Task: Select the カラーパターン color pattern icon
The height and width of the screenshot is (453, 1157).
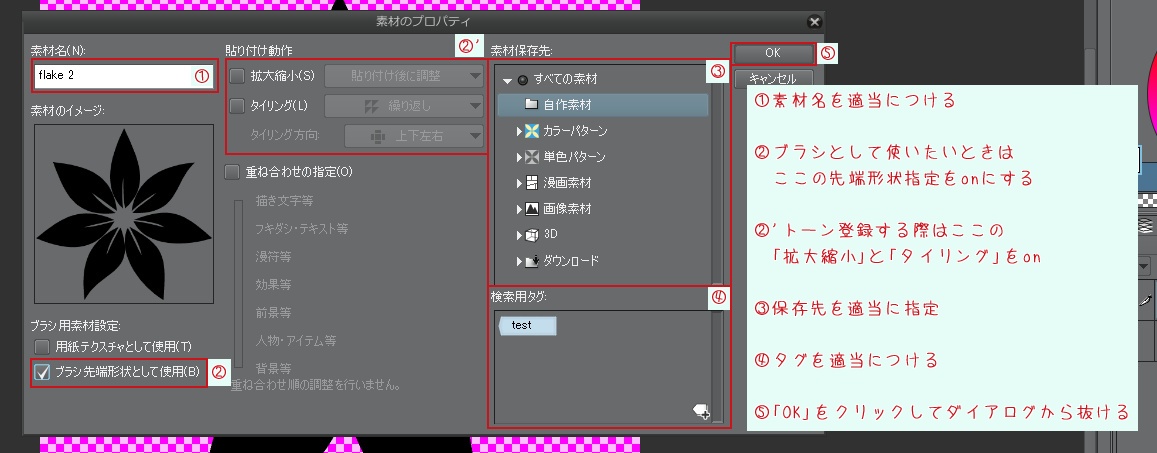Action: (x=532, y=131)
